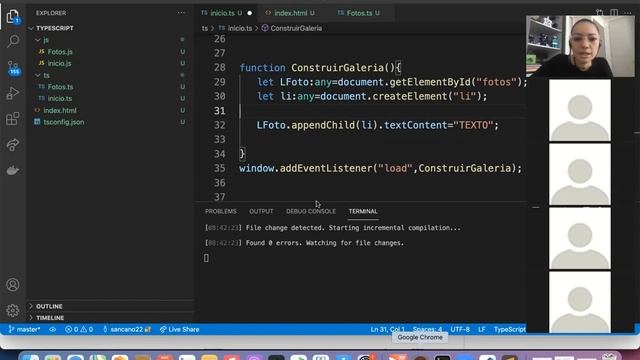Switch to Fotos.ts editor tab
This screenshot has width=640, height=360.
(359, 13)
